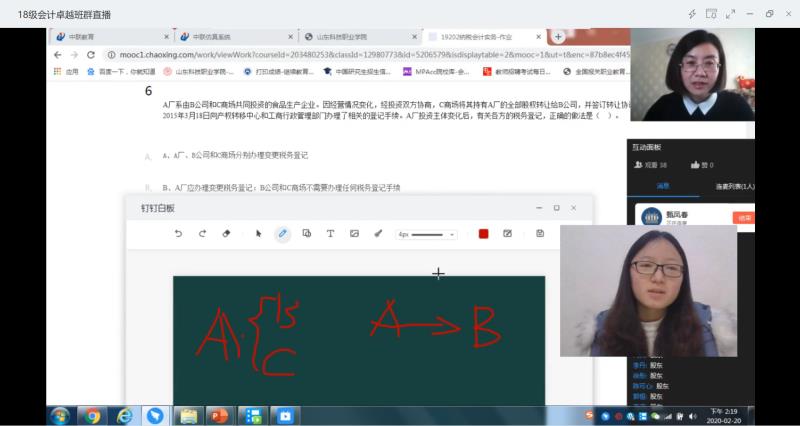The width and height of the screenshot is (800, 426).
Task: Select the text tool (T)
Action: pos(330,233)
